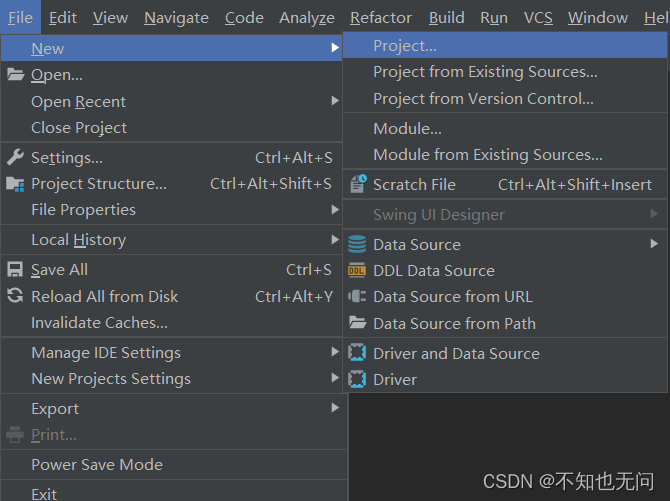
Task: Click the Data Source database icon
Action: 357,244
